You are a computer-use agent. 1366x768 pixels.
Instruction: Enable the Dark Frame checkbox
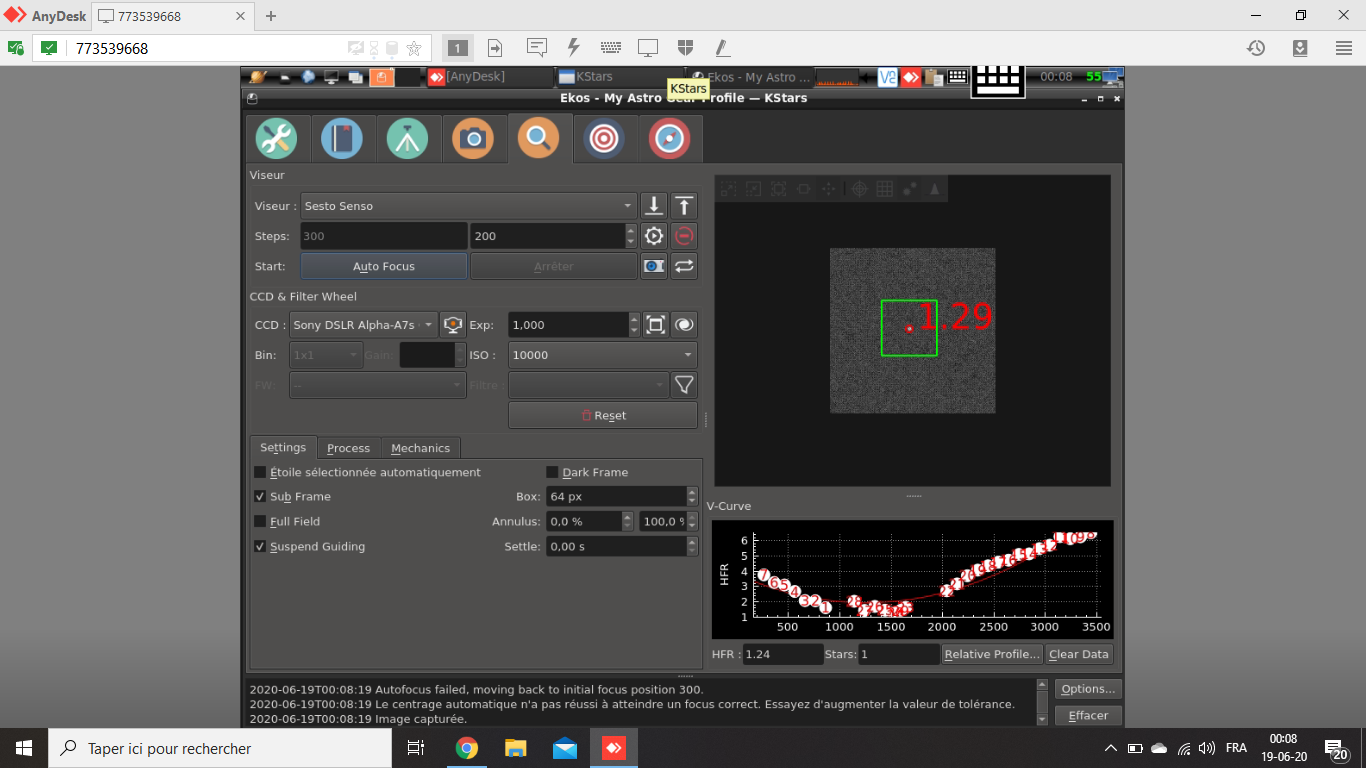tap(552, 472)
